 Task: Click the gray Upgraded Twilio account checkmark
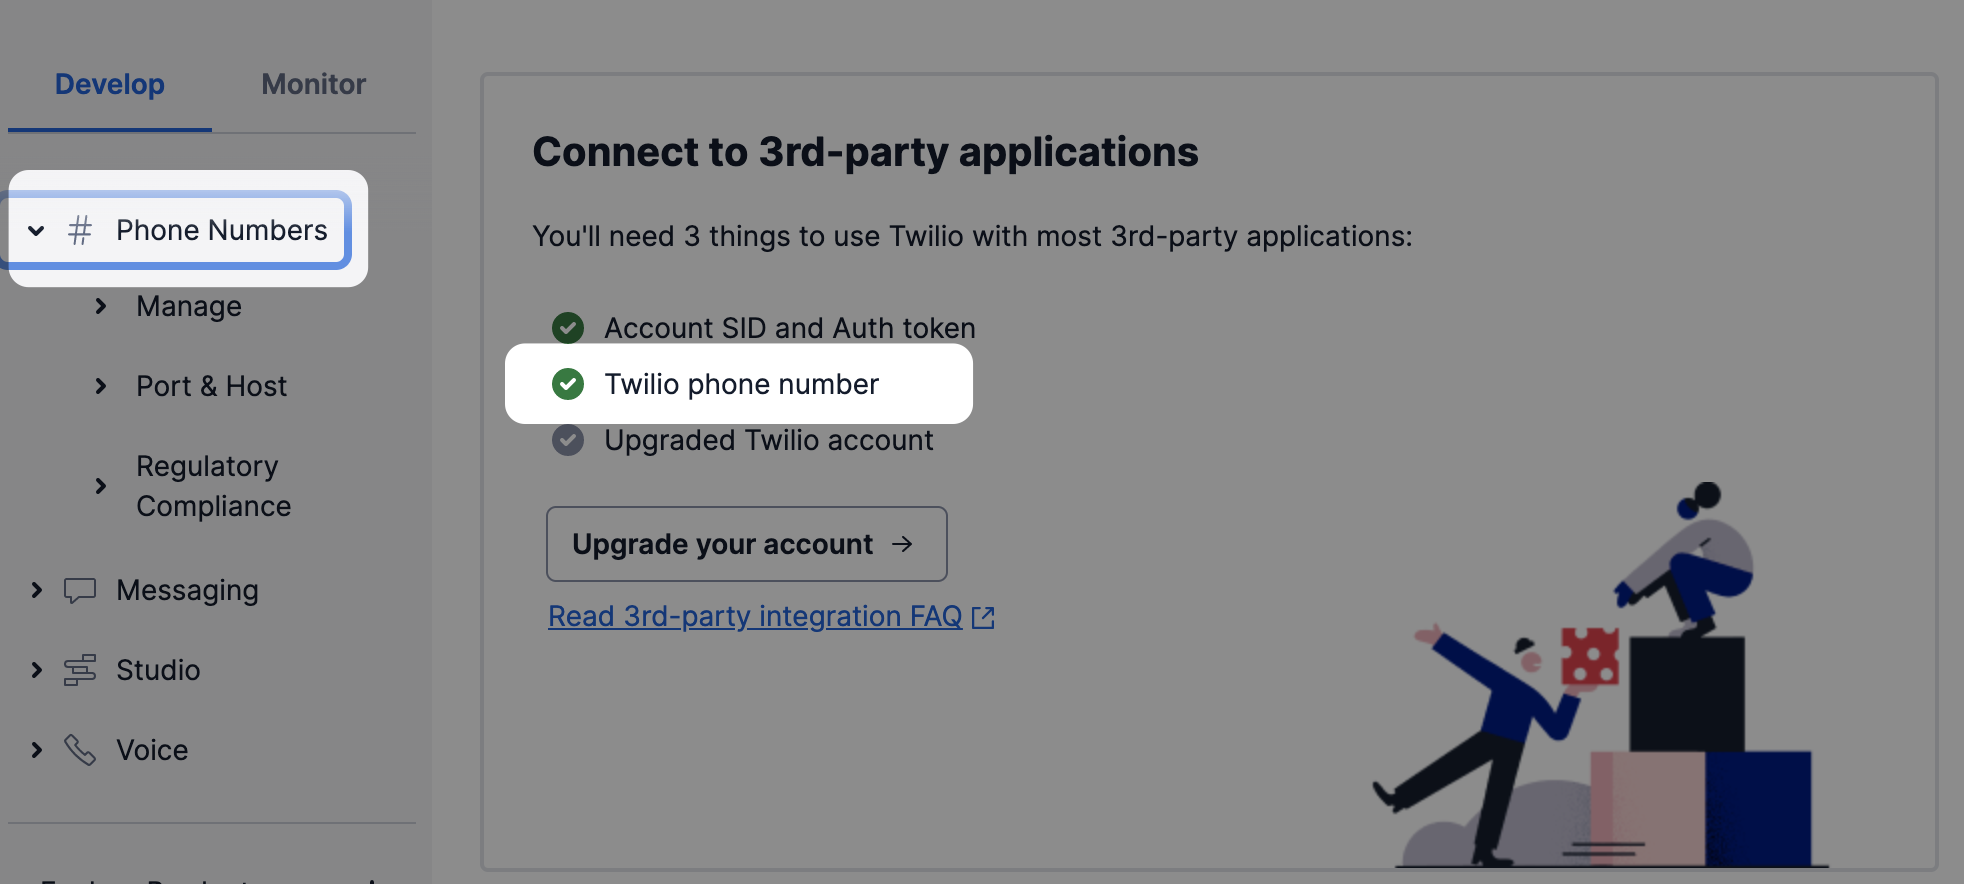[x=568, y=440]
